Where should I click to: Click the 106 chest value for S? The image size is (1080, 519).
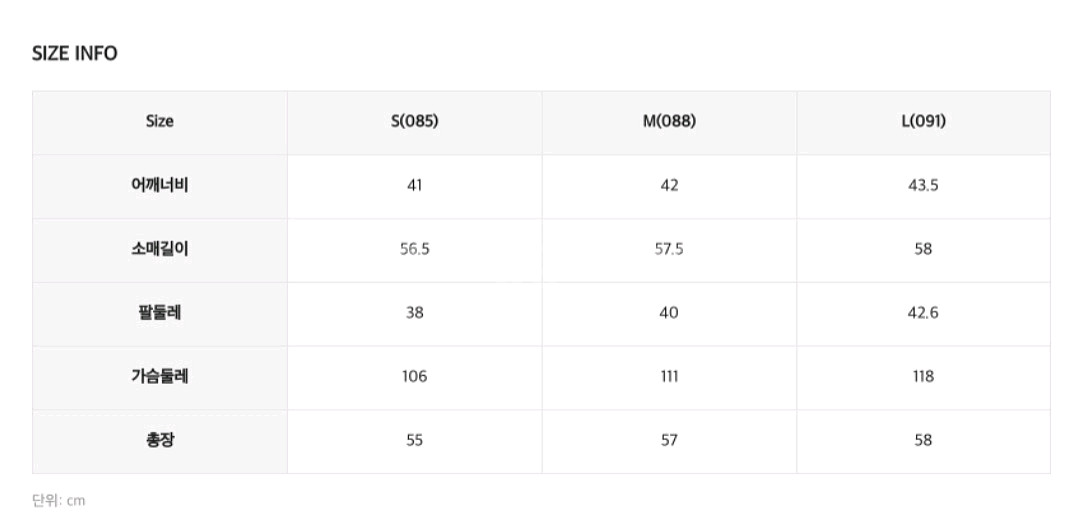415,377
